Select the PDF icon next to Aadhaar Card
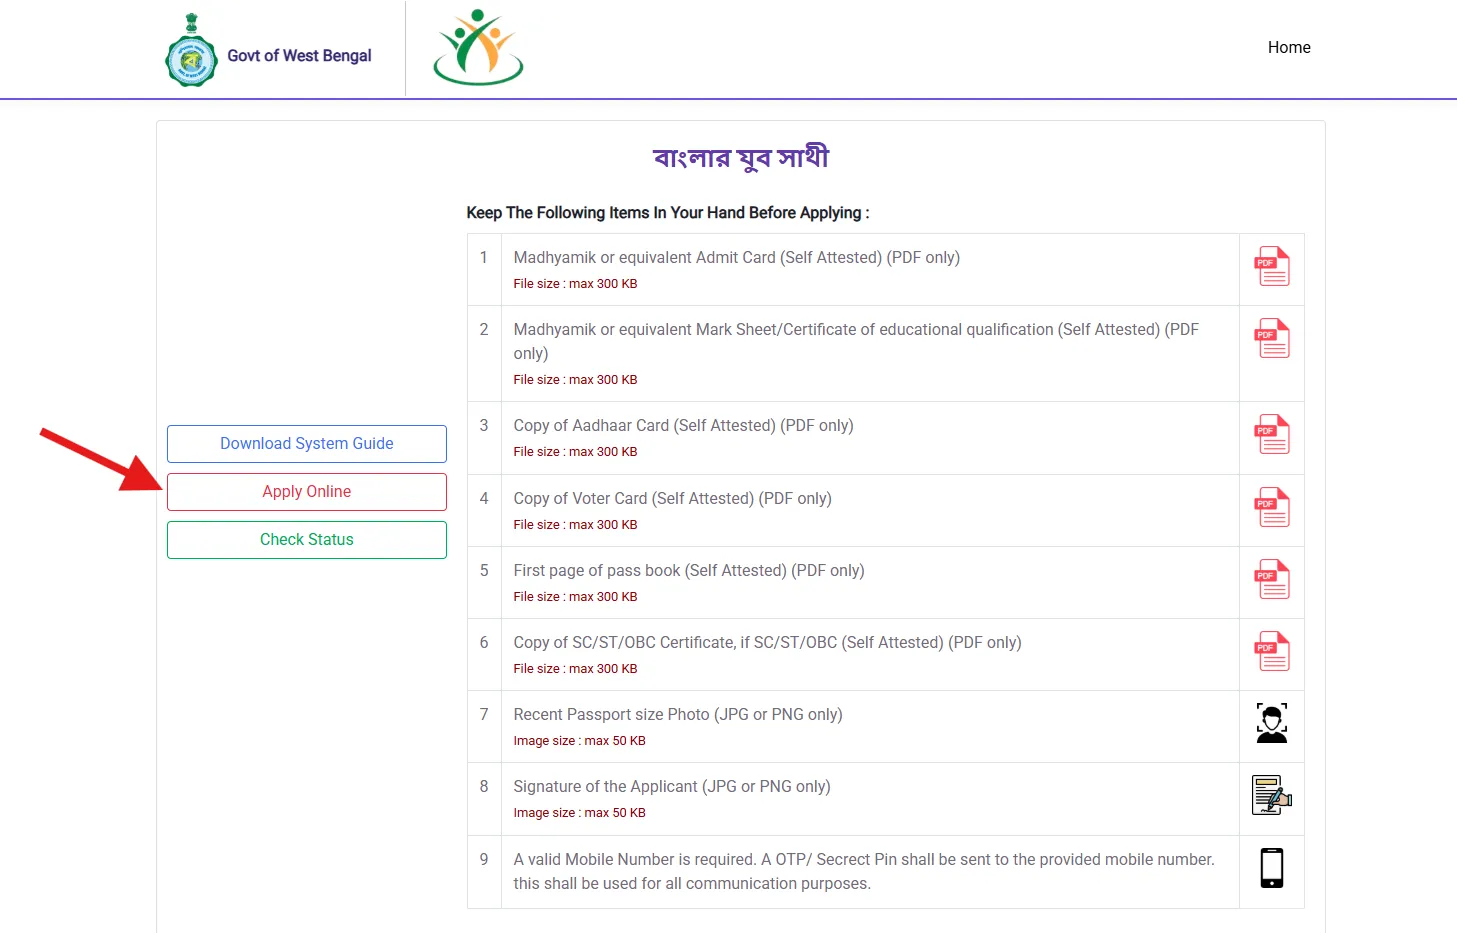This screenshot has height=933, width=1457. point(1271,435)
